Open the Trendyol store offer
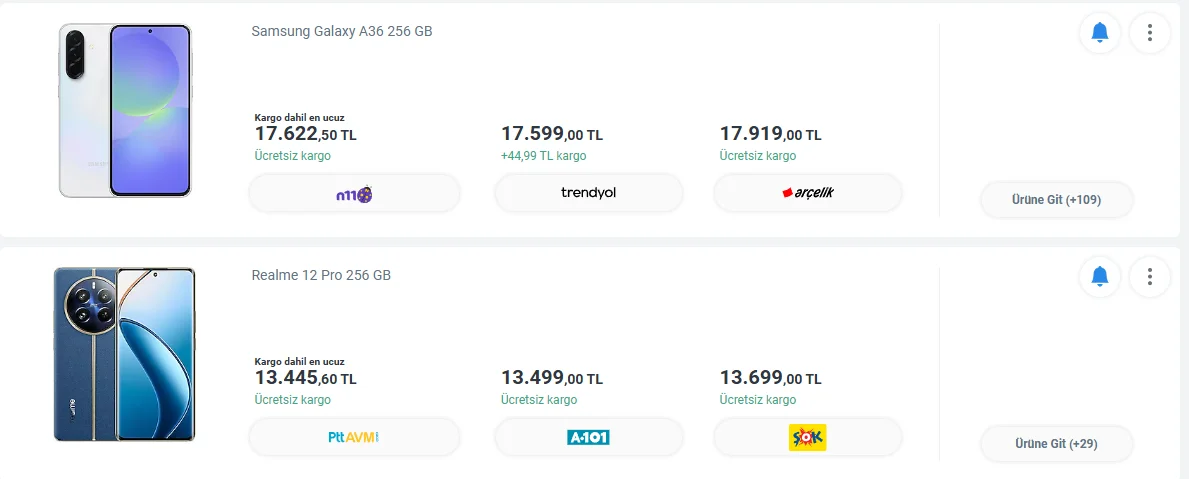1189x479 pixels. (588, 193)
